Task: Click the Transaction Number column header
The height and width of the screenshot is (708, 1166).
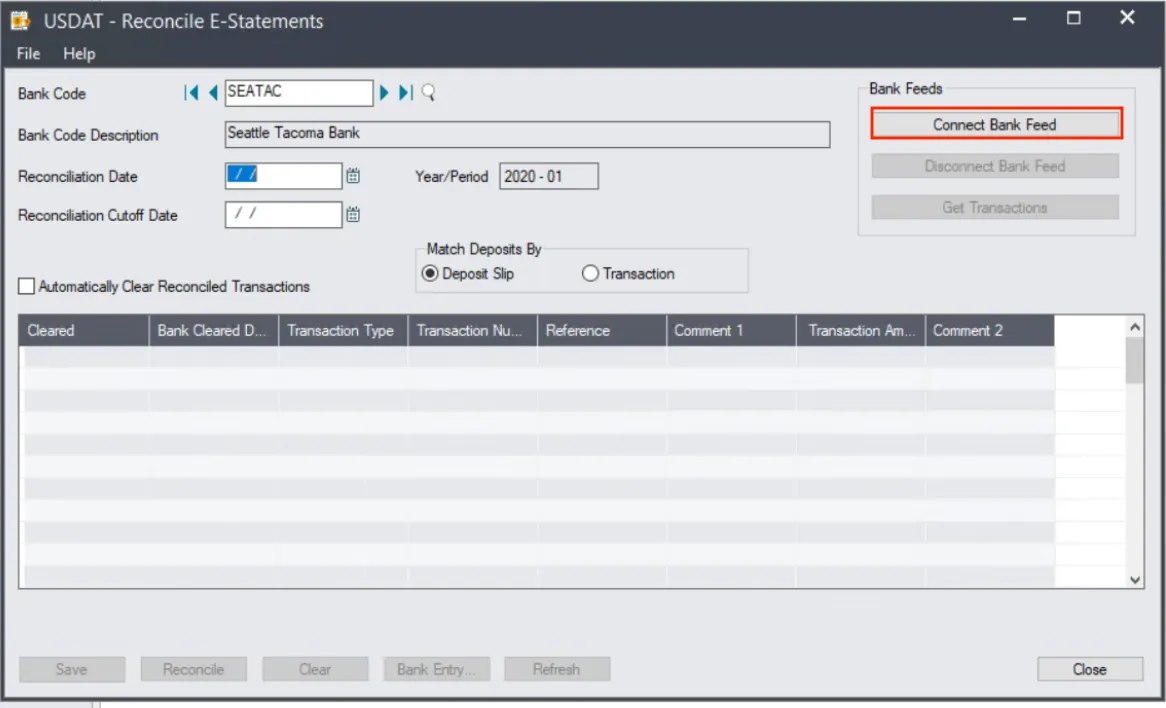Action: [x=472, y=331]
